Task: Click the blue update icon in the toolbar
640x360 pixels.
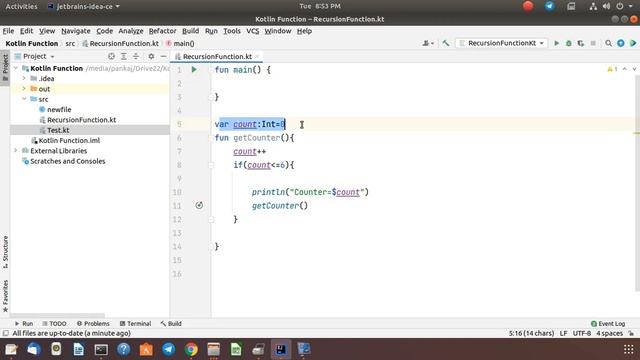Action: pos(621,43)
